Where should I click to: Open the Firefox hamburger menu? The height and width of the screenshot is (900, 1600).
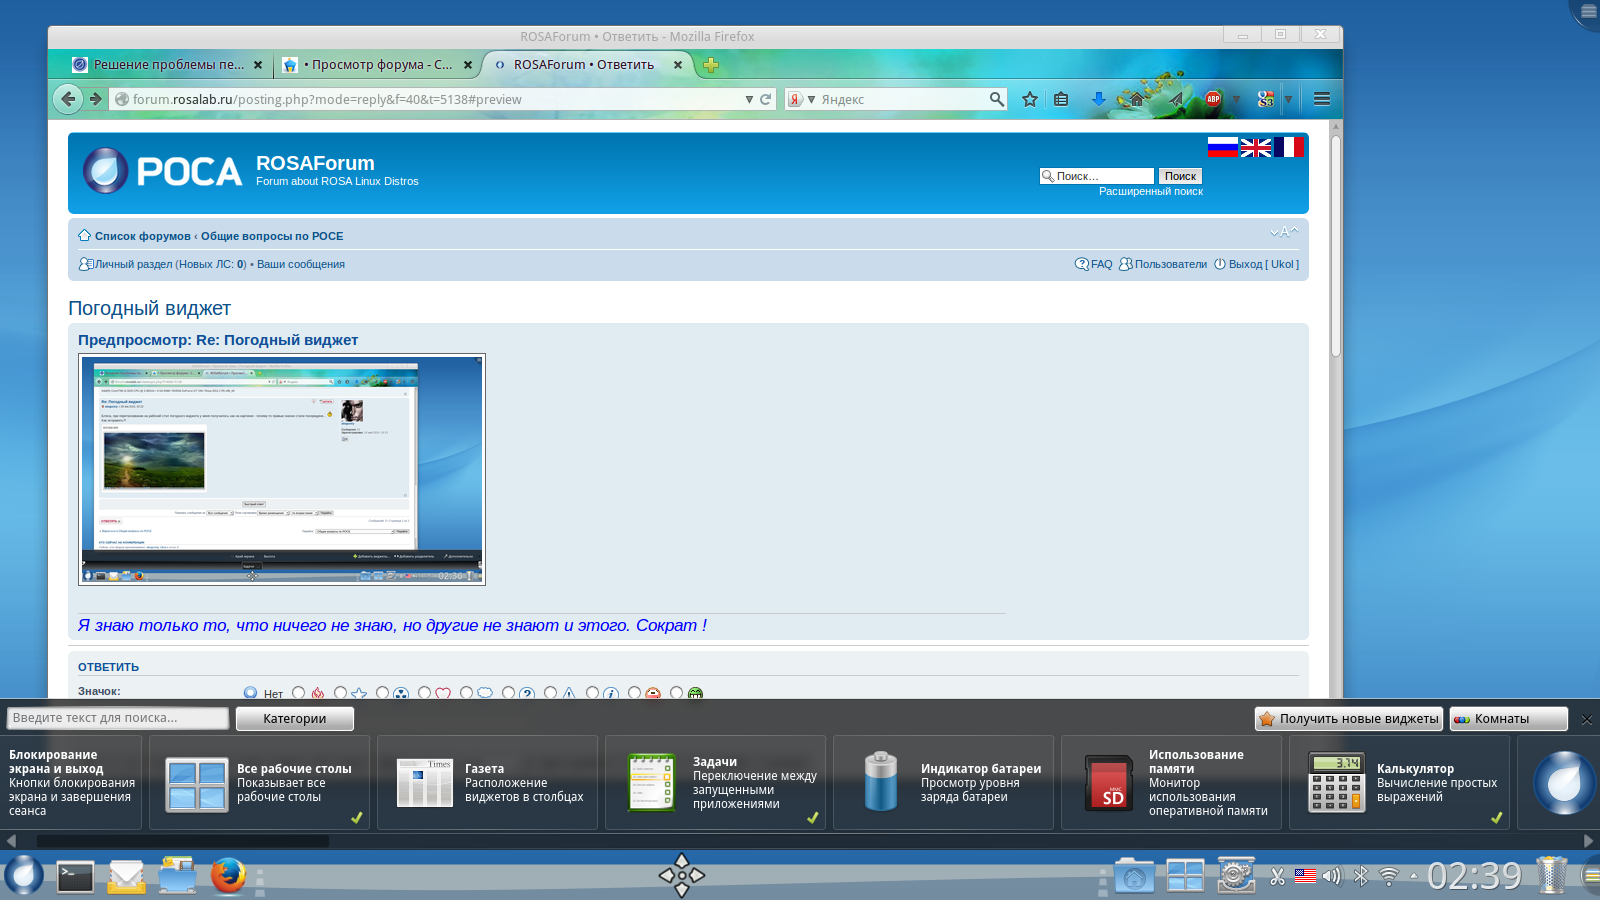[x=1321, y=99]
